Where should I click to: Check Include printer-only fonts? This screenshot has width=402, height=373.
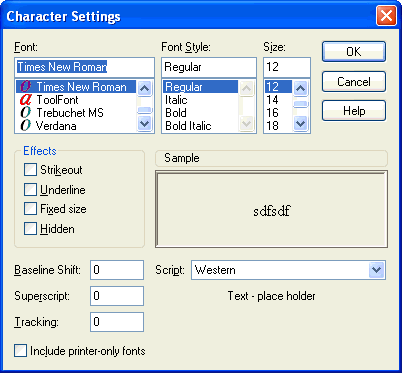click(21, 351)
